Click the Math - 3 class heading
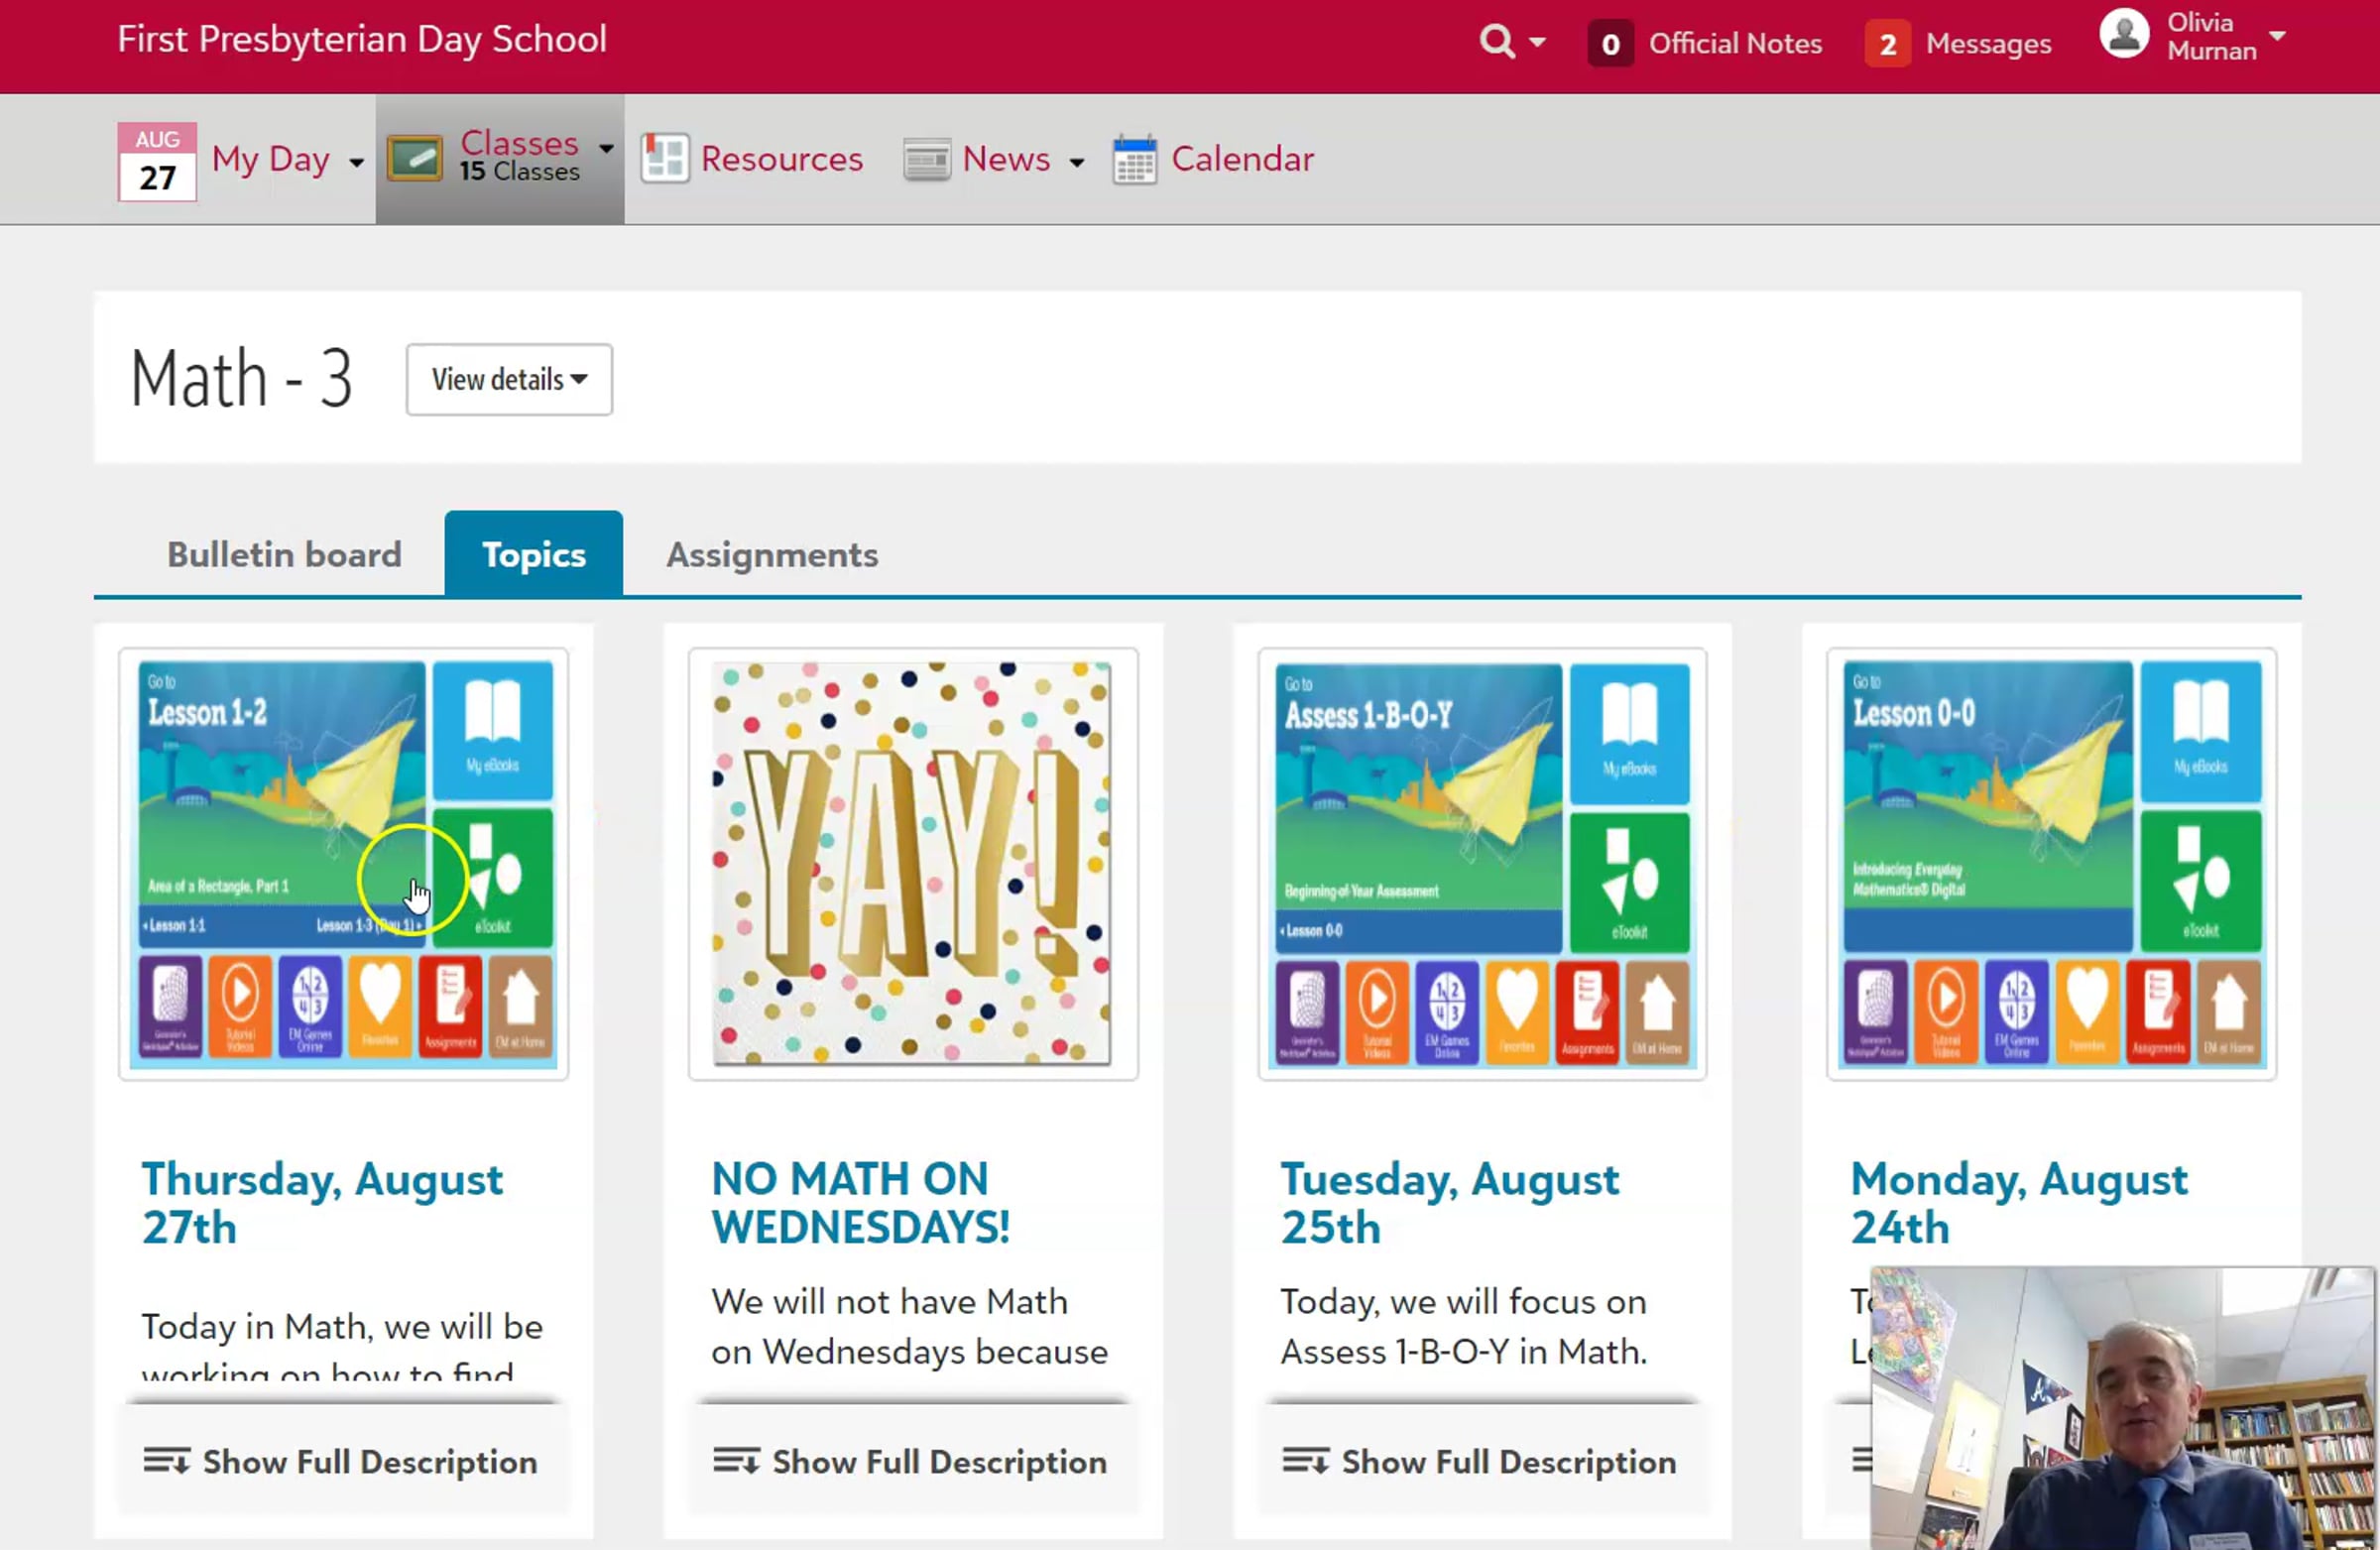Viewport: 2380px width, 1550px height. [x=241, y=379]
